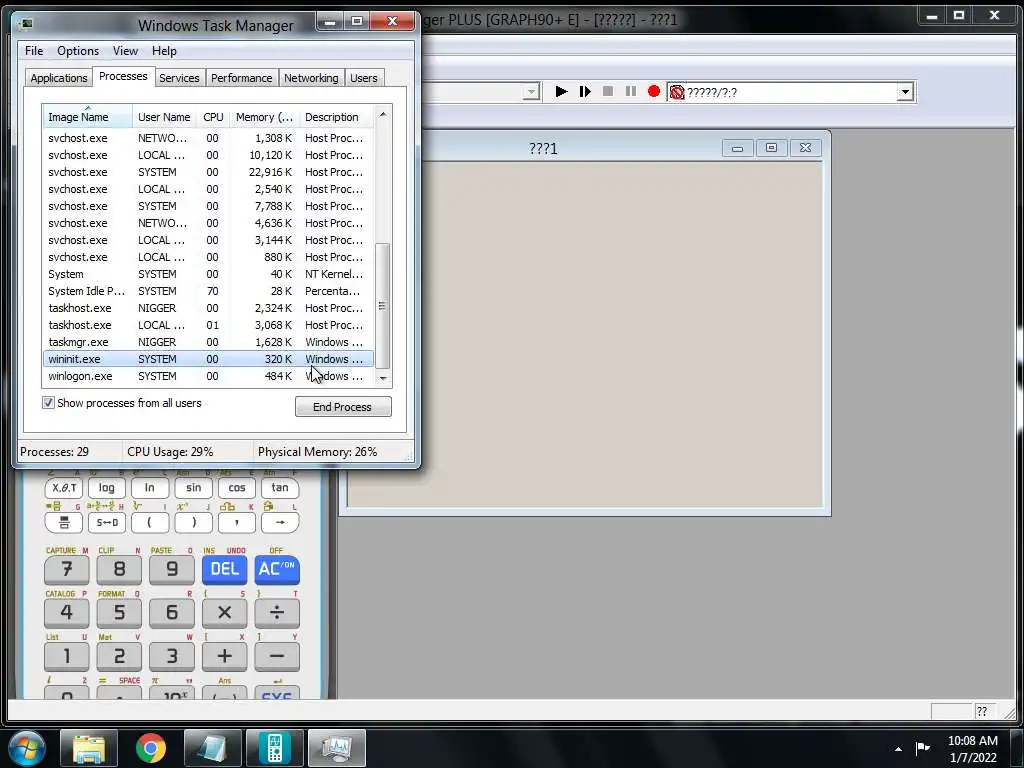Tap the number 3 key
This screenshot has width=1024, height=768.
[x=172, y=656]
